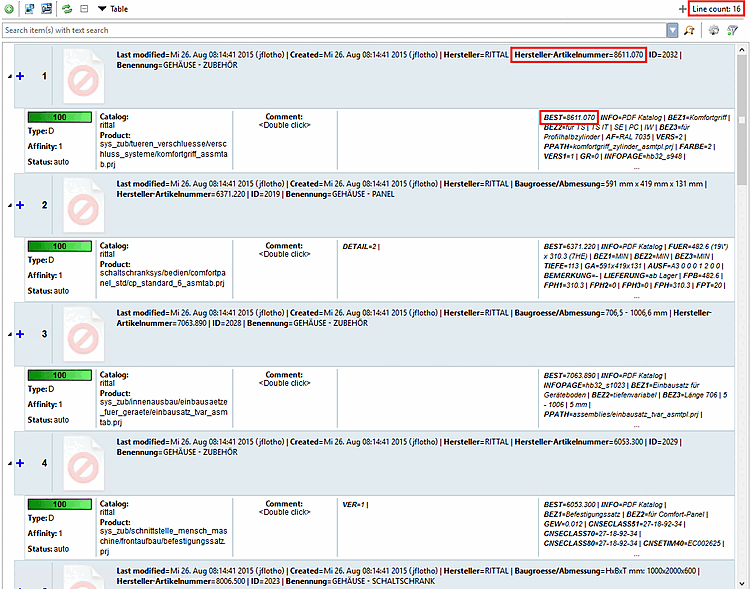Click the ellipsis below row 4 attributes

click(636, 555)
